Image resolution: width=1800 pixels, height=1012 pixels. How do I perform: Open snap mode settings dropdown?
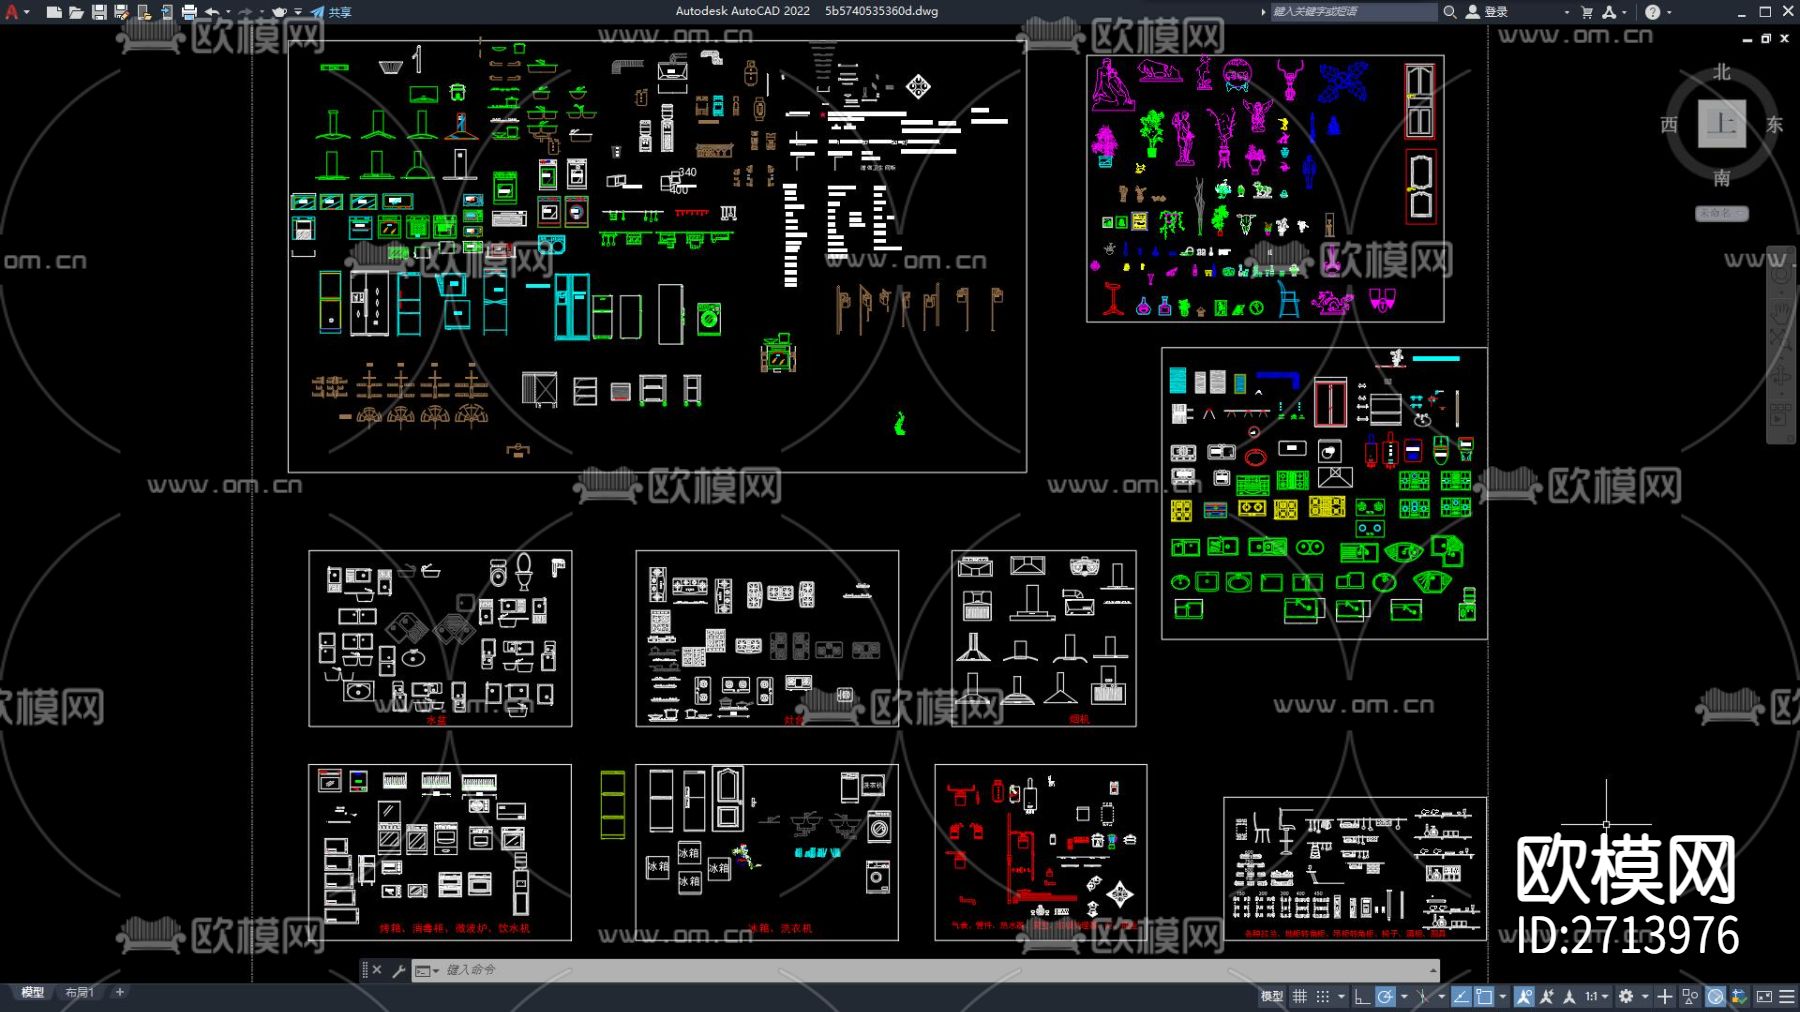(x=1341, y=996)
